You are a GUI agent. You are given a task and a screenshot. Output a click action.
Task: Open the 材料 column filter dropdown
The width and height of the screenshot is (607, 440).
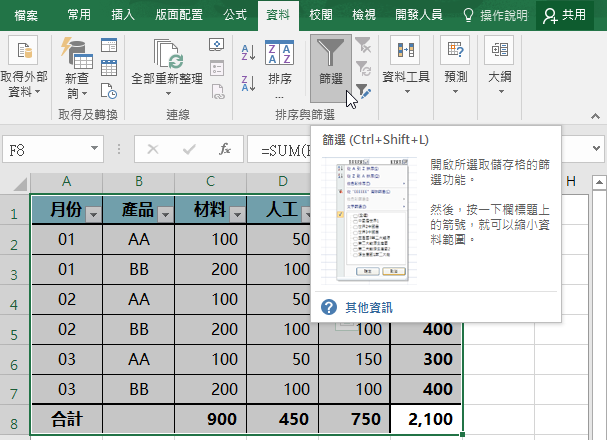pos(237,214)
